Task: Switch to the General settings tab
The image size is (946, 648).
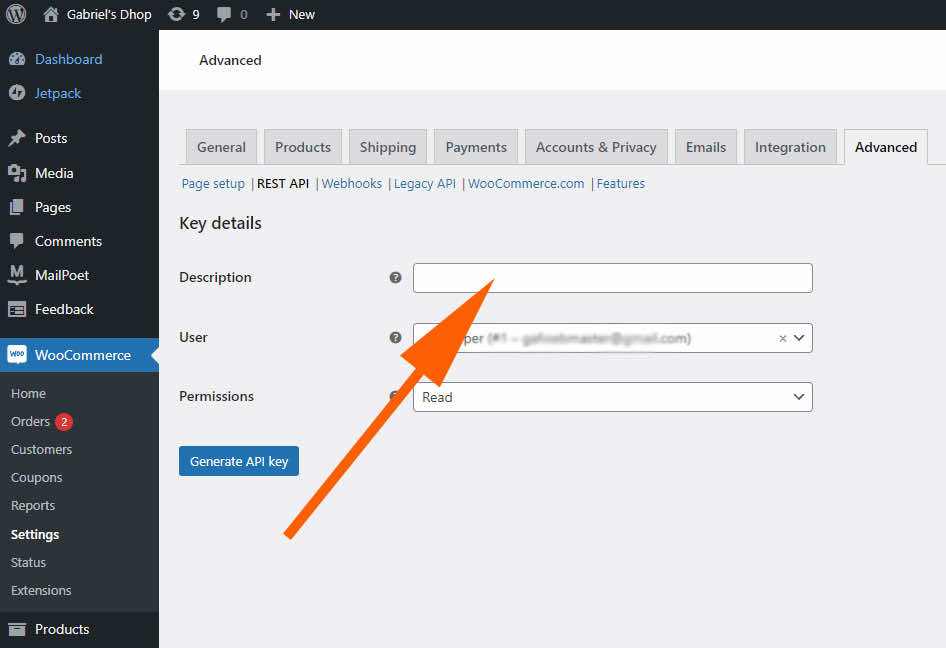Action: tap(221, 147)
